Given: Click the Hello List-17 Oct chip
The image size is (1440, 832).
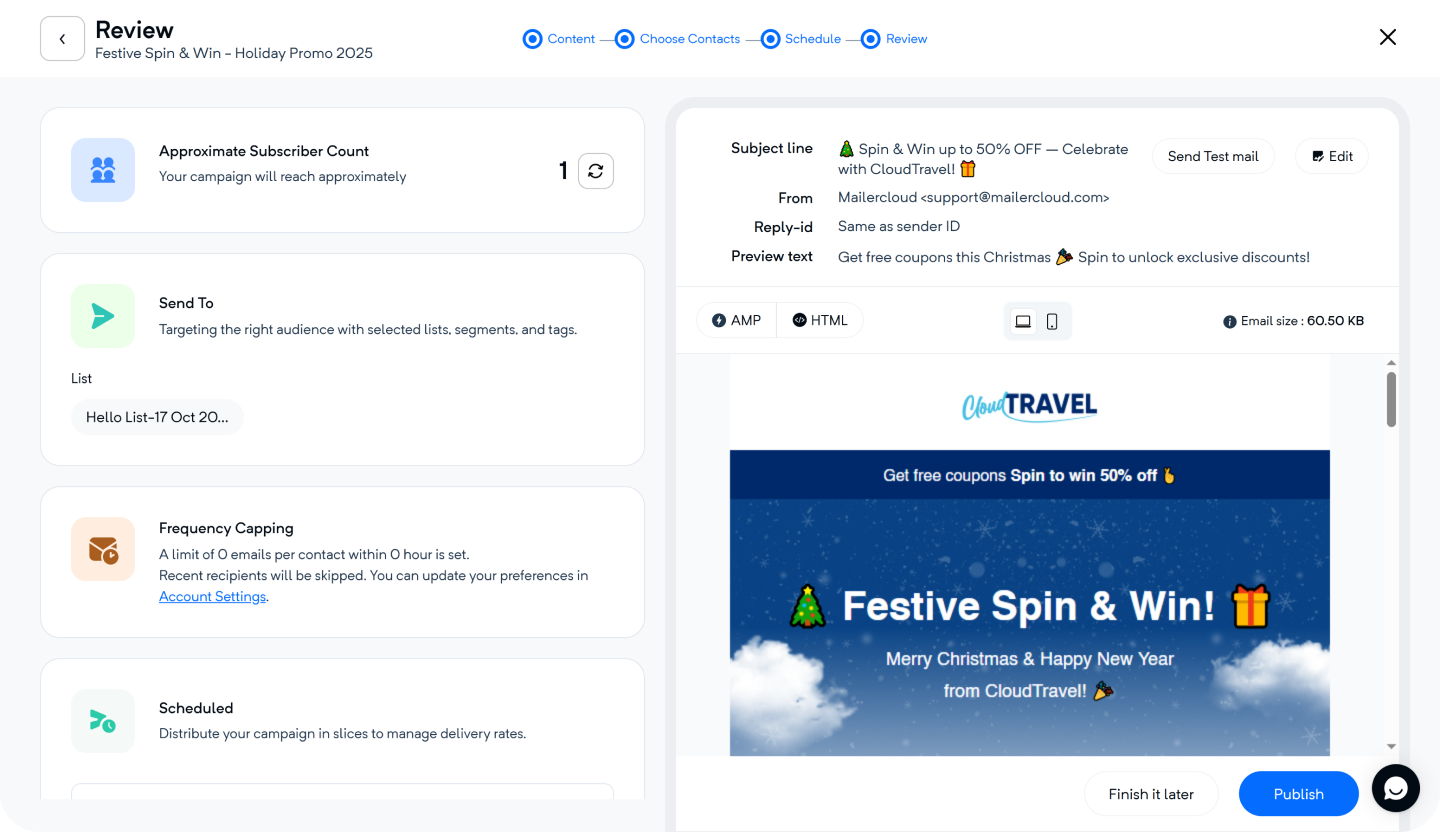Looking at the screenshot, I should (157, 417).
